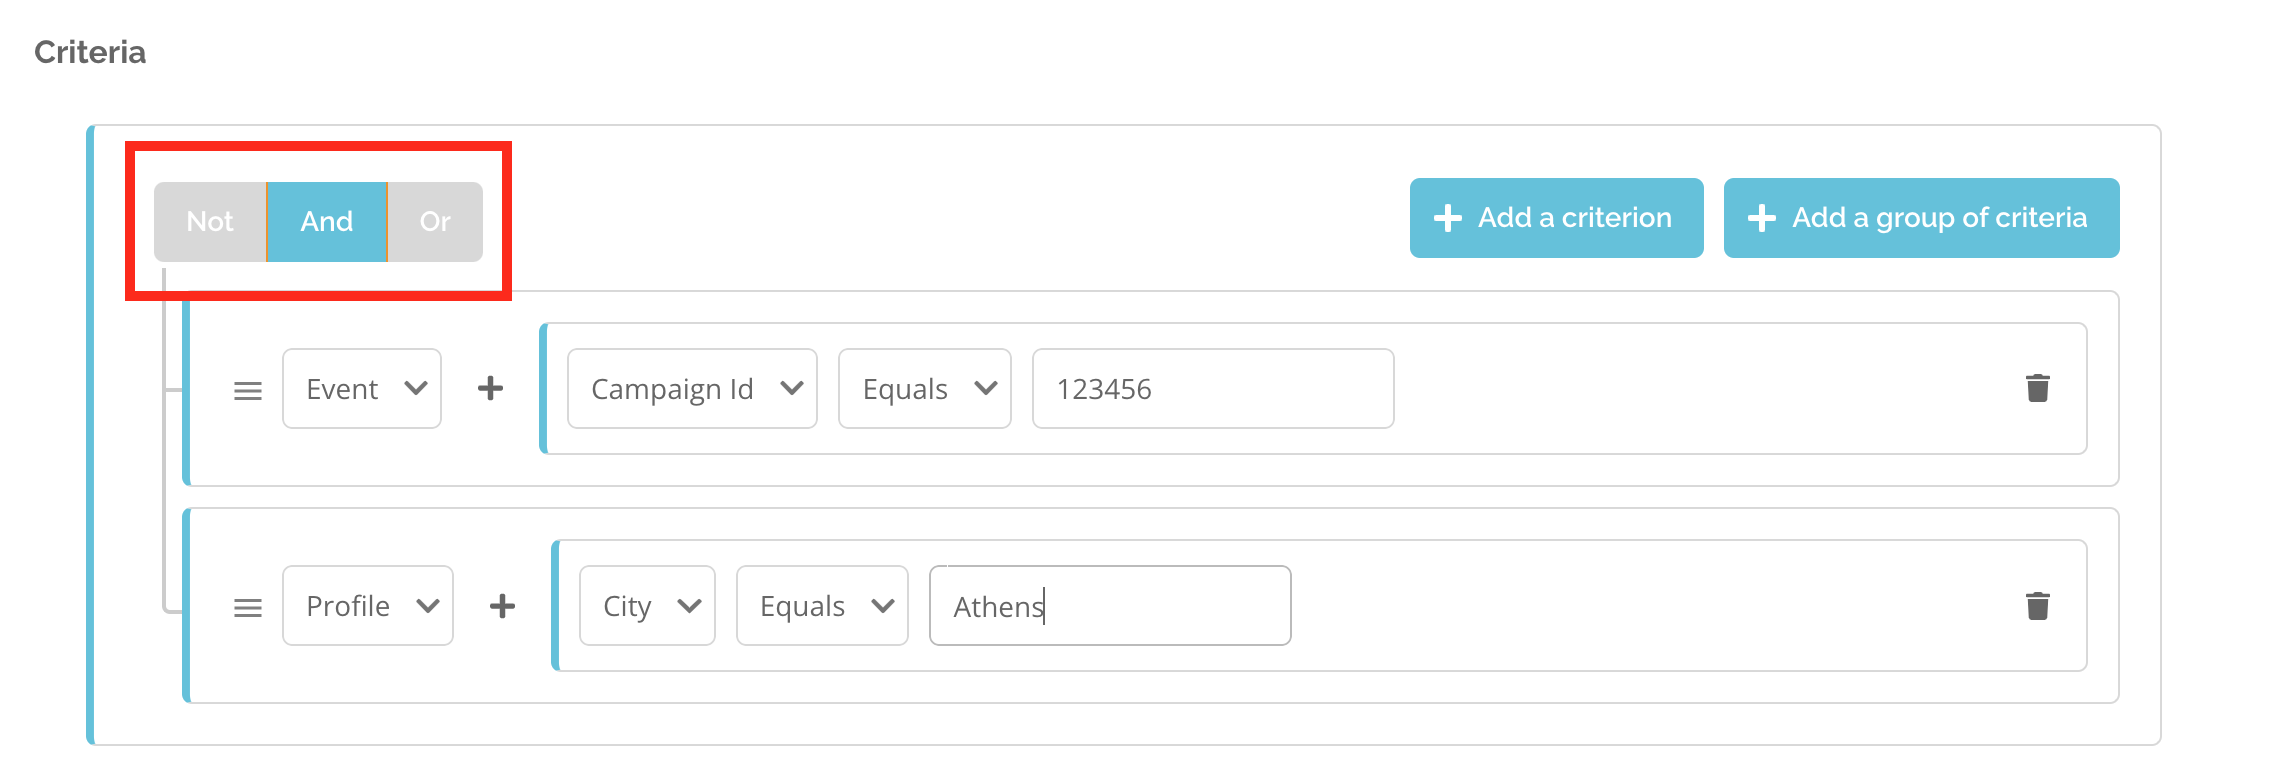The width and height of the screenshot is (2272, 772).
Task: Open the Event type dropdown
Action: tap(362, 389)
